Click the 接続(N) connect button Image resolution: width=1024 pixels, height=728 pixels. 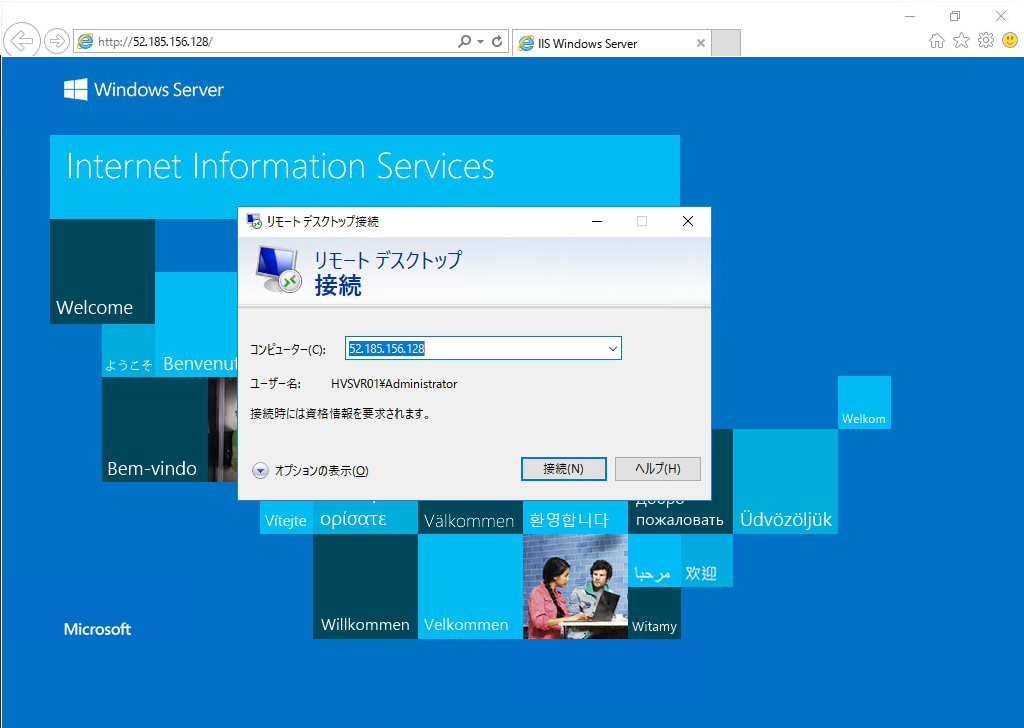coord(564,469)
